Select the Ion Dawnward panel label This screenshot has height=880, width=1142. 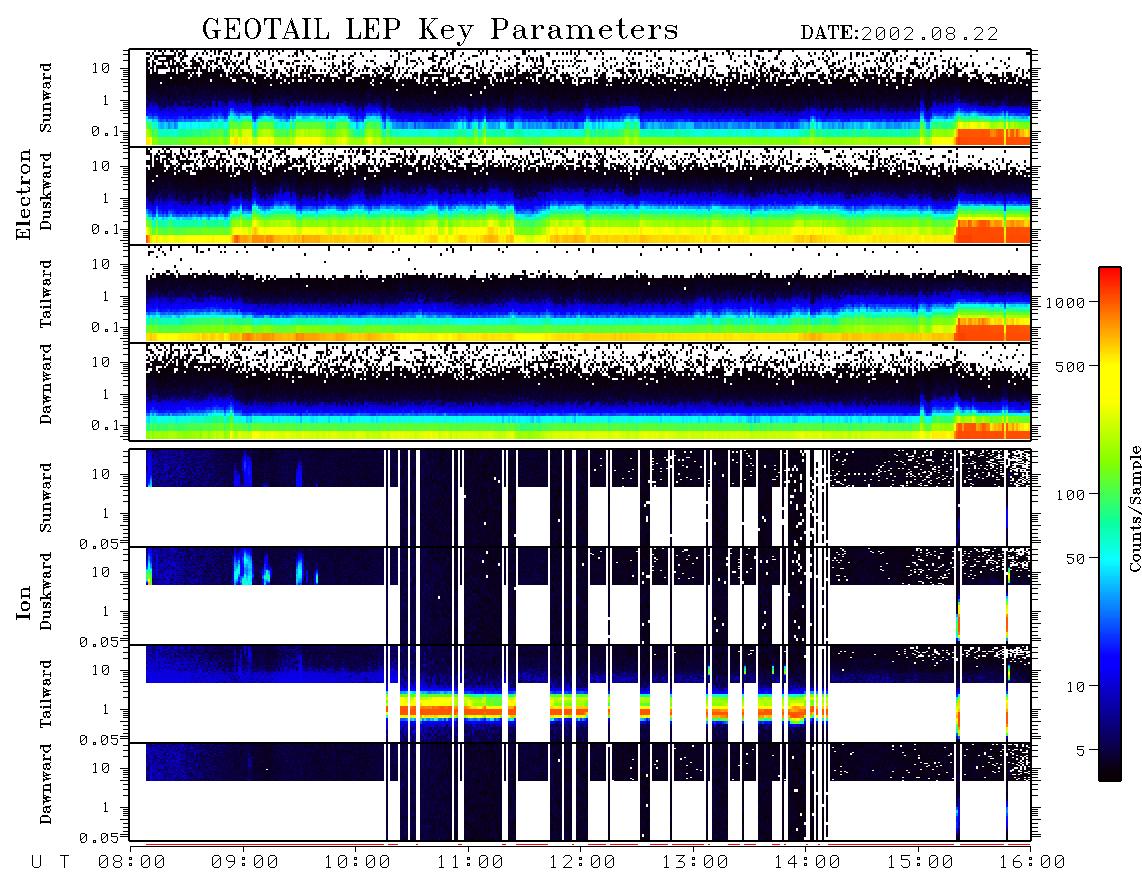coord(46,784)
